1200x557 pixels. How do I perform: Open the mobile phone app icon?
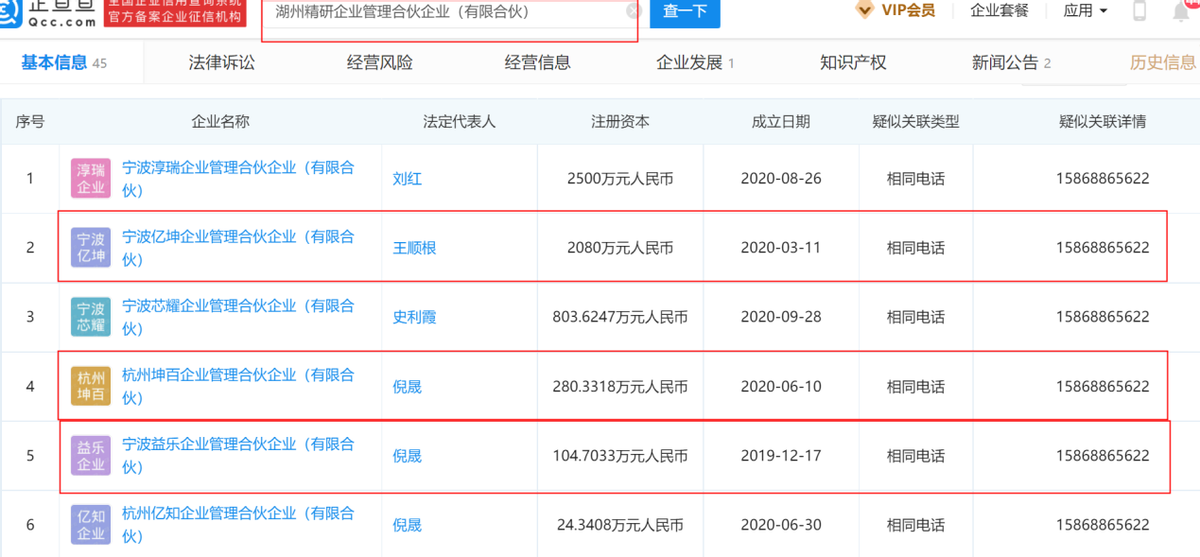click(1139, 11)
